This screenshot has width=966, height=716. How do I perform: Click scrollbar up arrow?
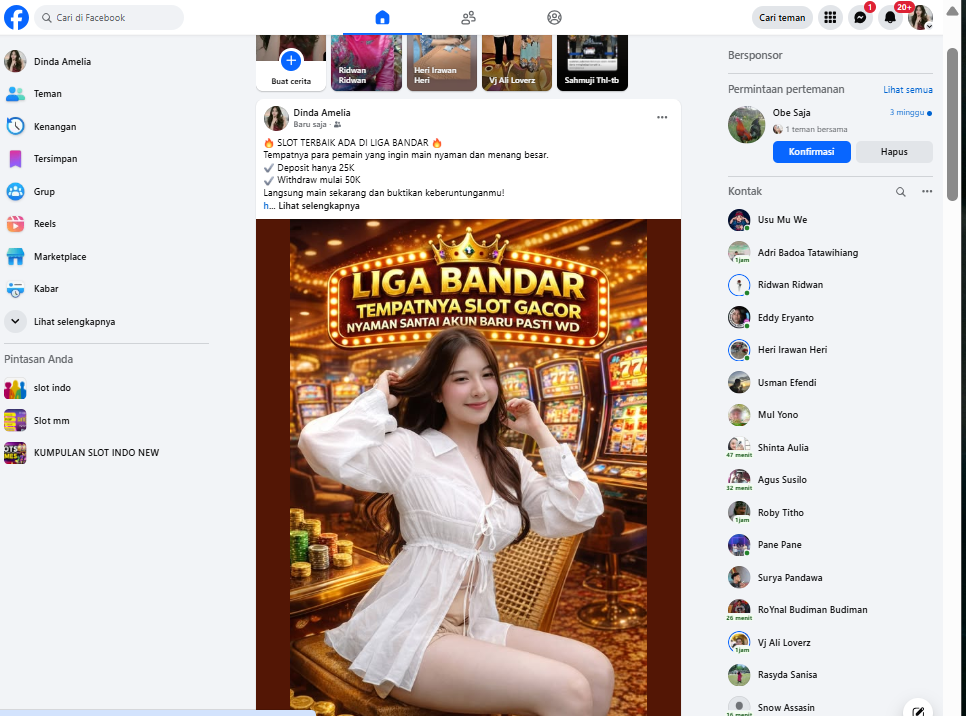pyautogui.click(x=952, y=11)
